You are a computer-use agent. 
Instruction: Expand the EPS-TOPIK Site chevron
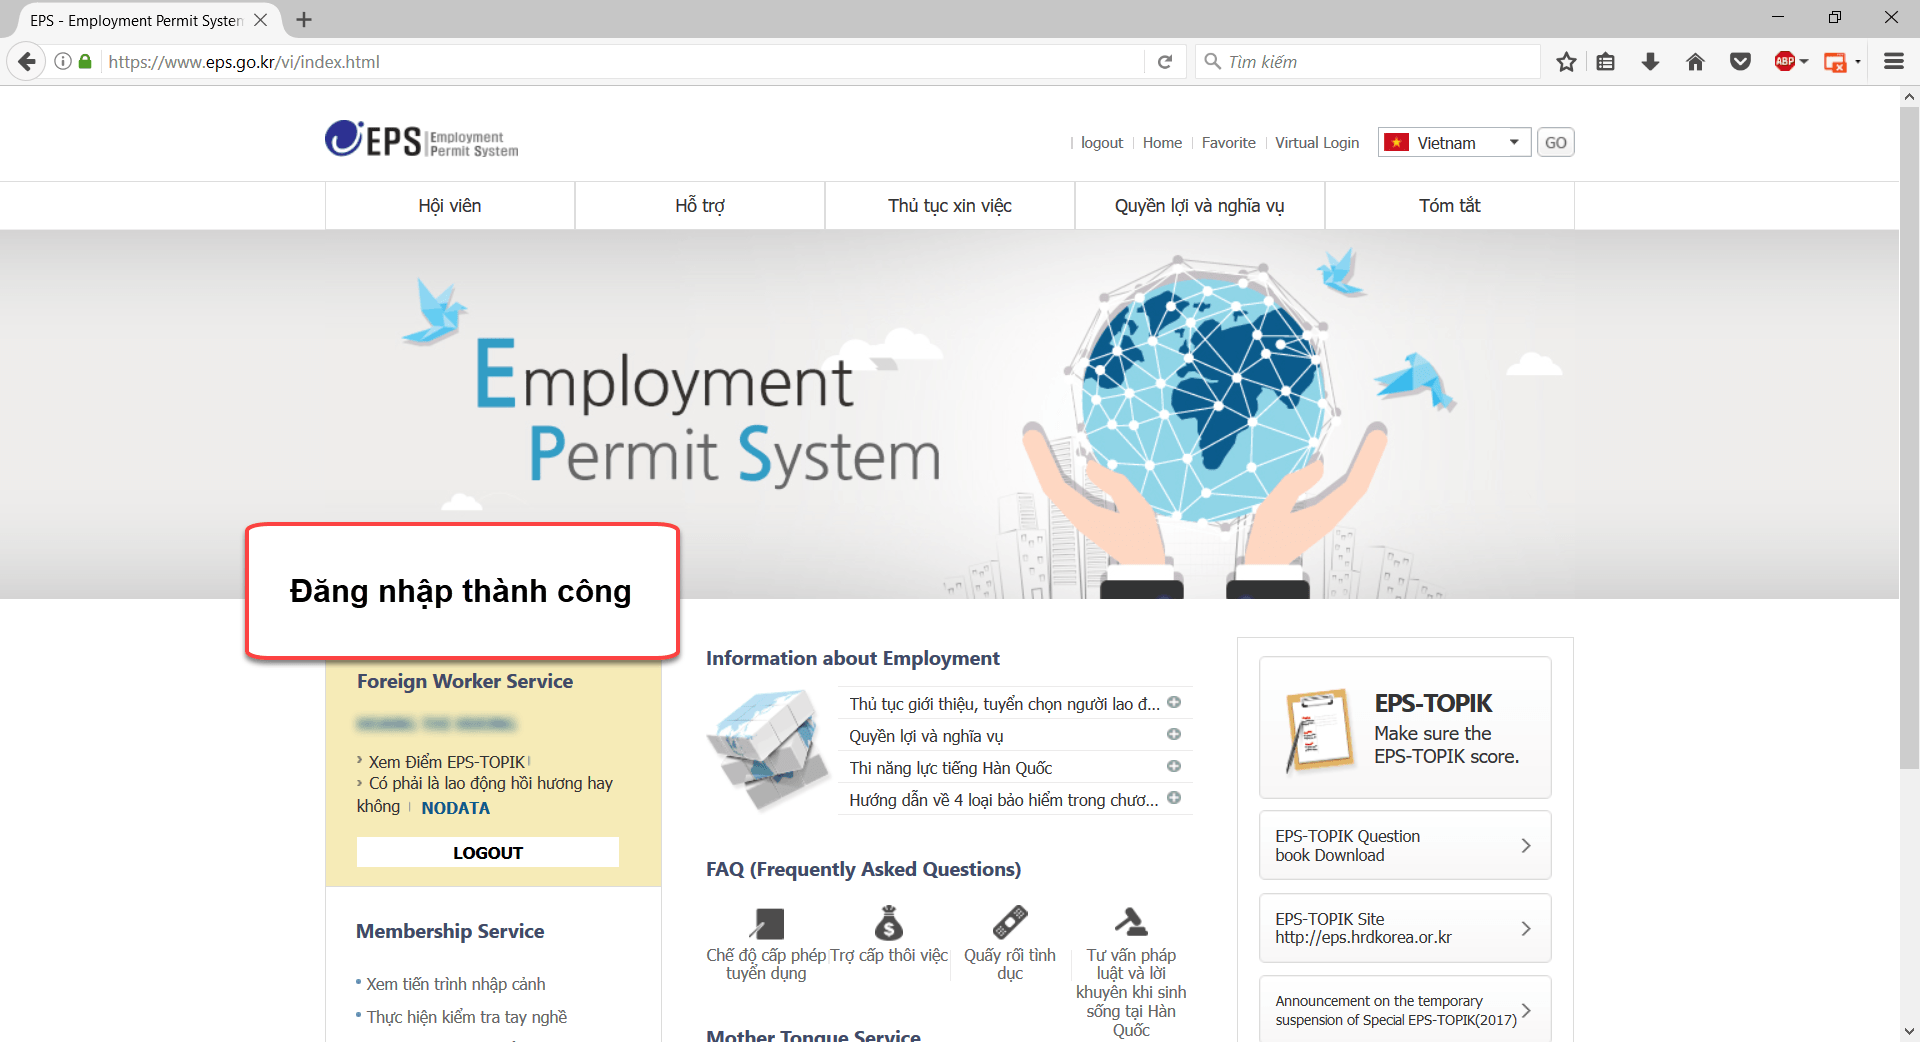pos(1526,929)
